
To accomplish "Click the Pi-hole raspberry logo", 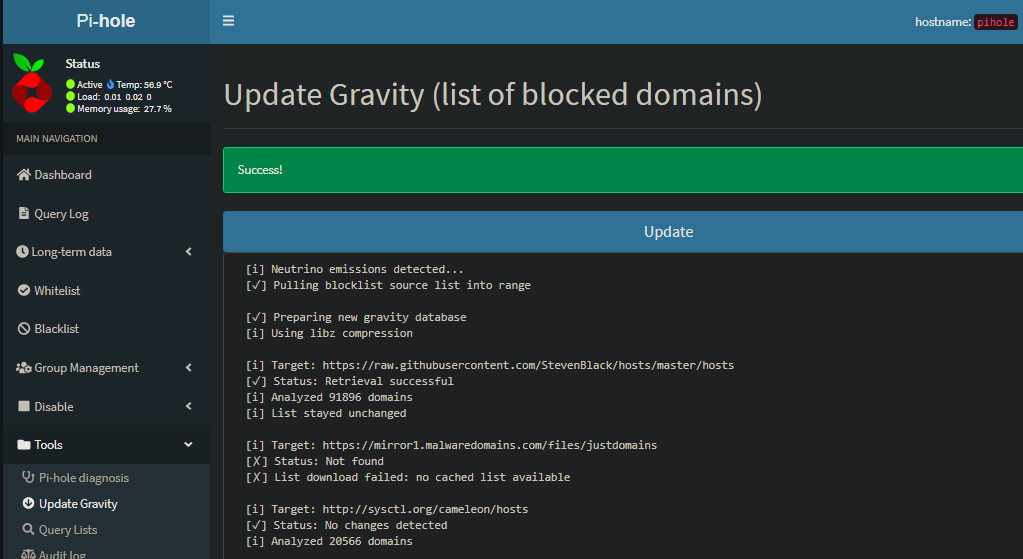I will coord(32,84).
